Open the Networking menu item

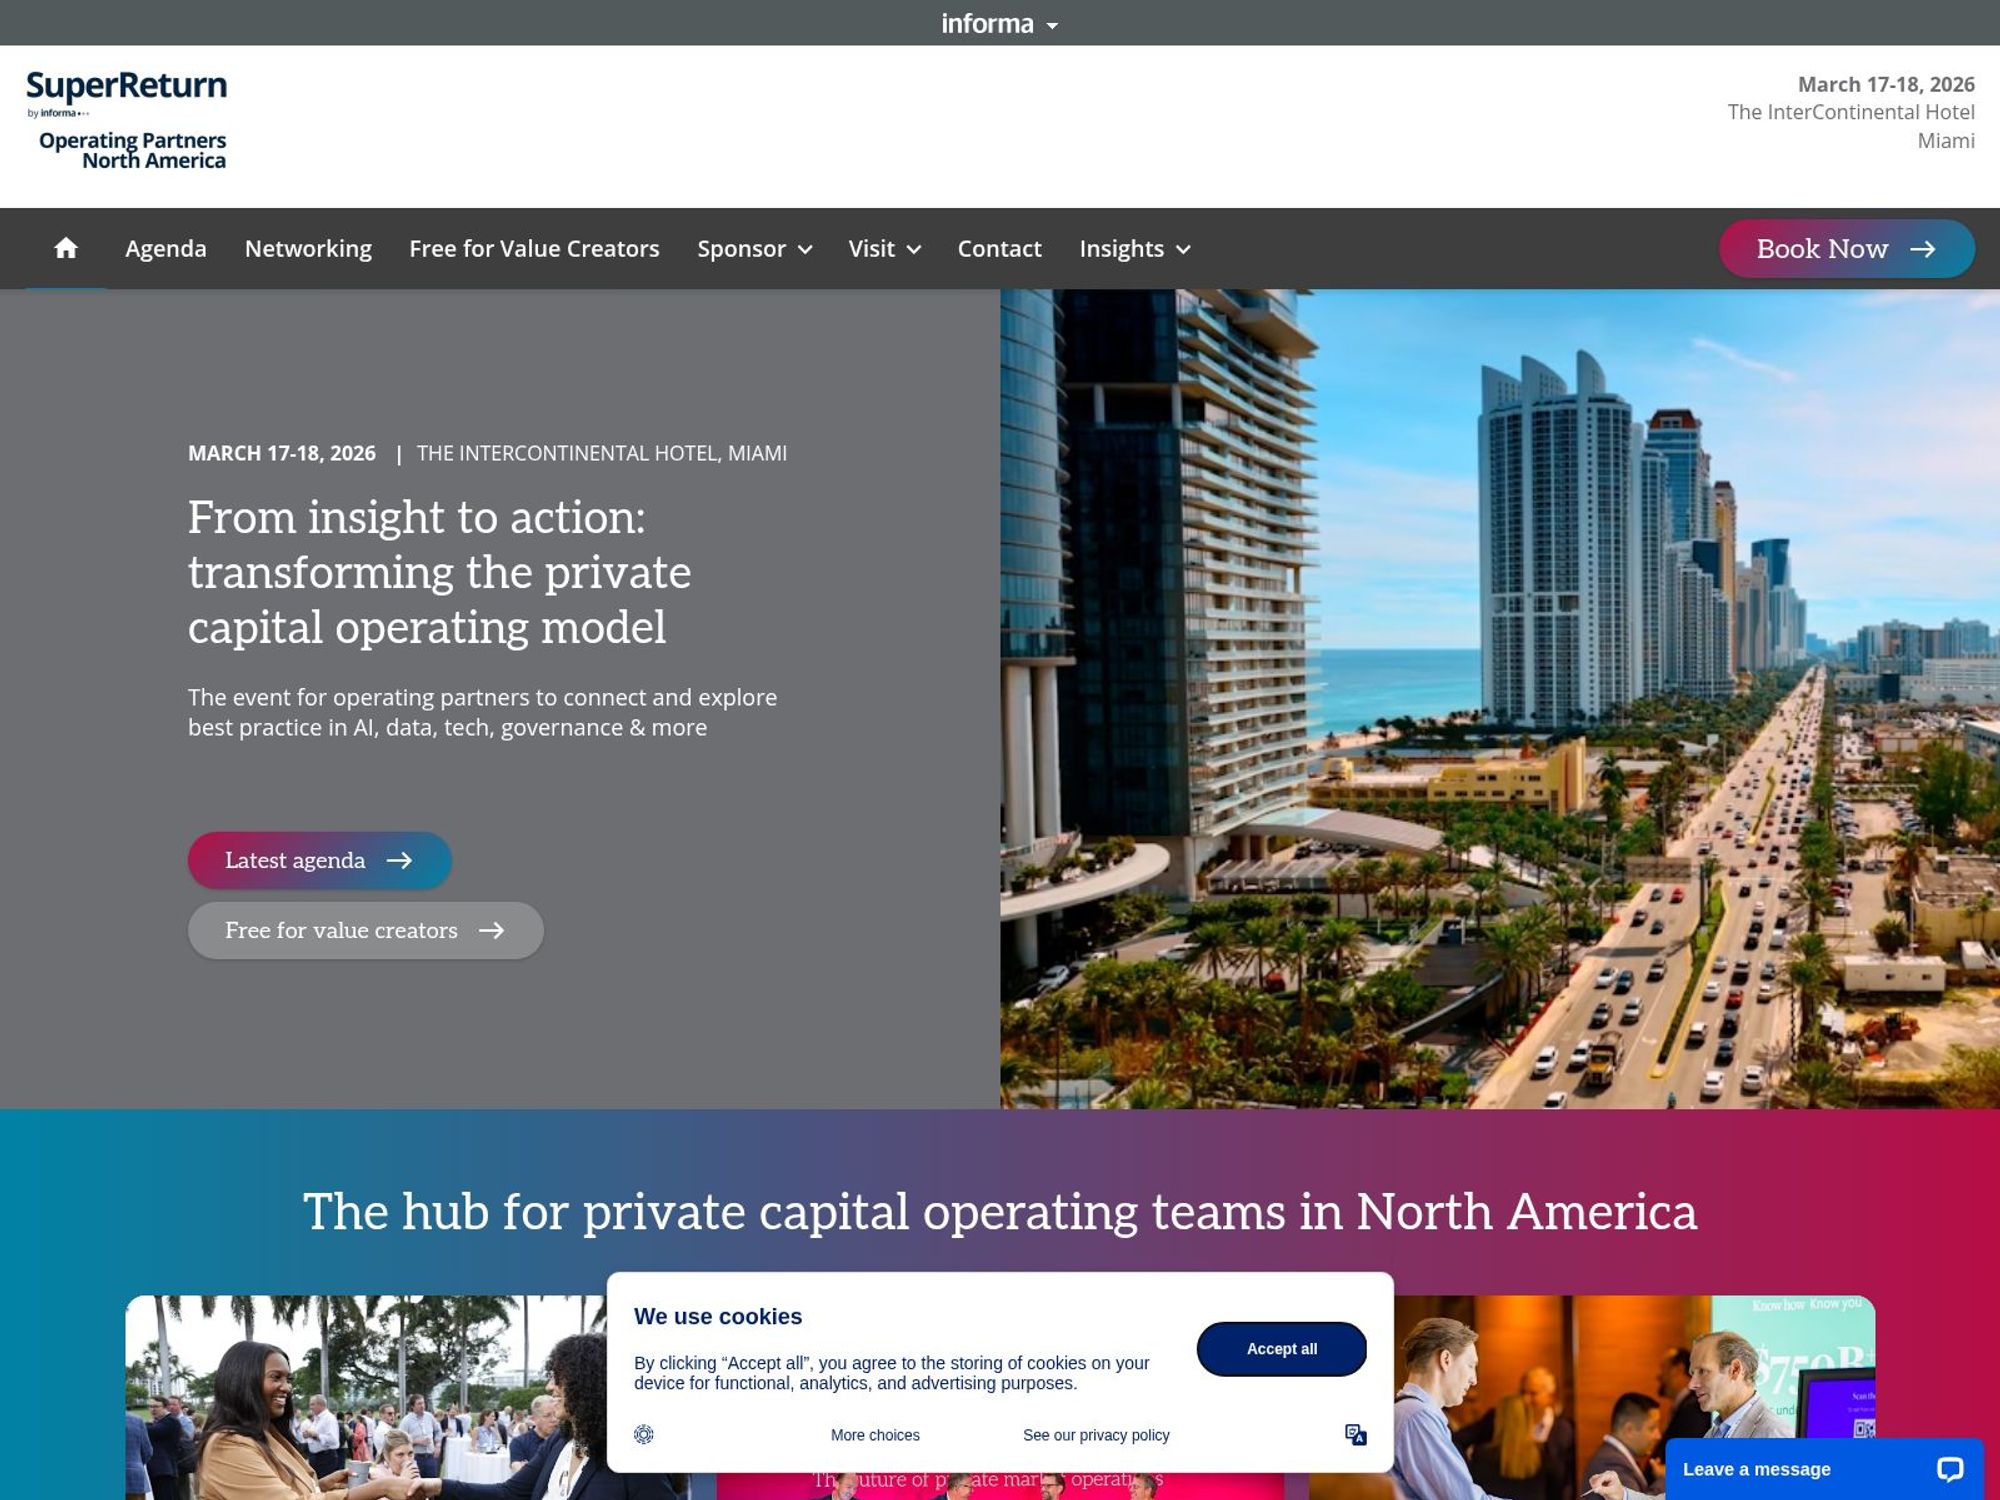[x=307, y=249]
